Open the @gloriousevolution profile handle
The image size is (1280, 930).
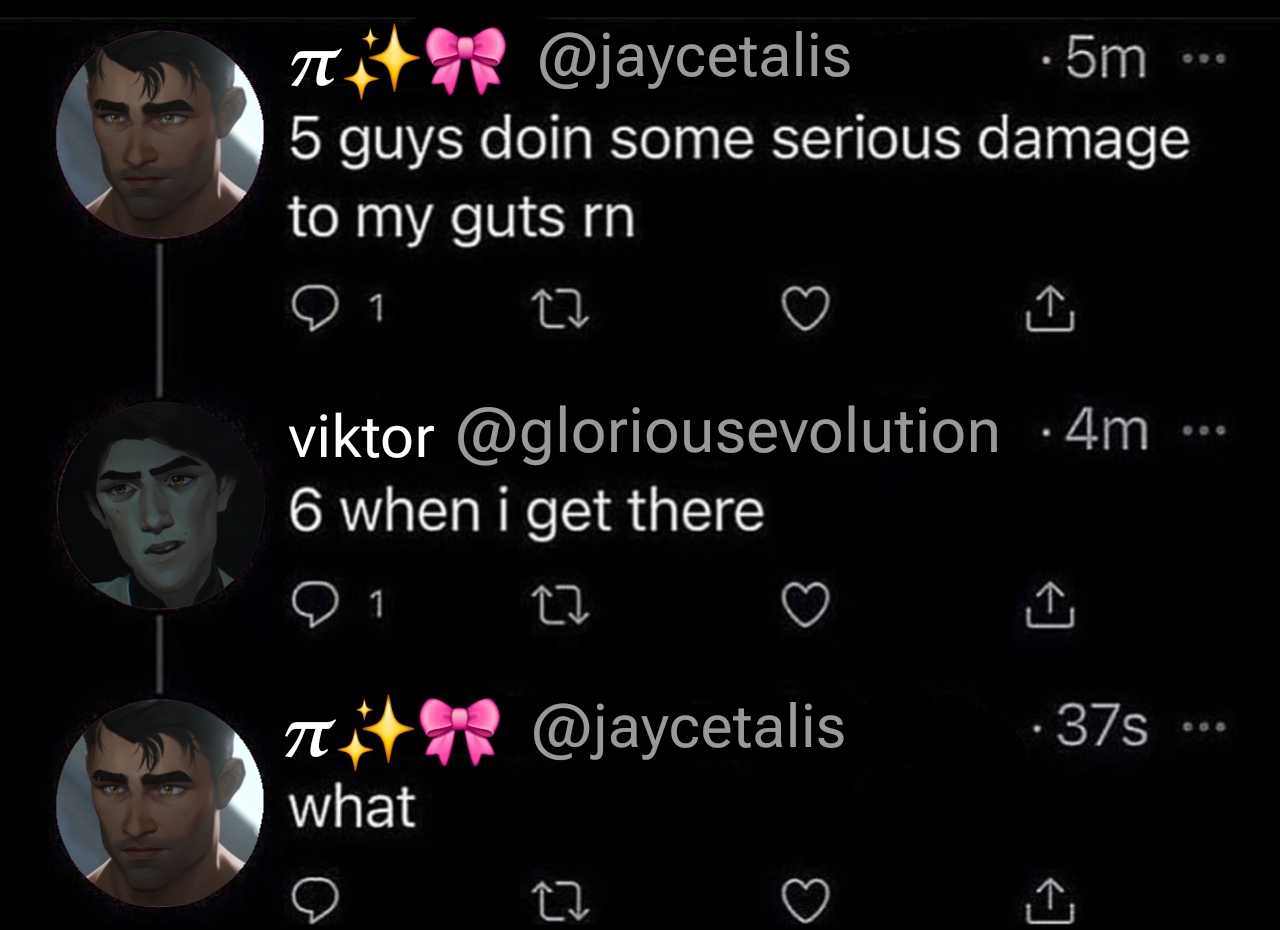[728, 434]
